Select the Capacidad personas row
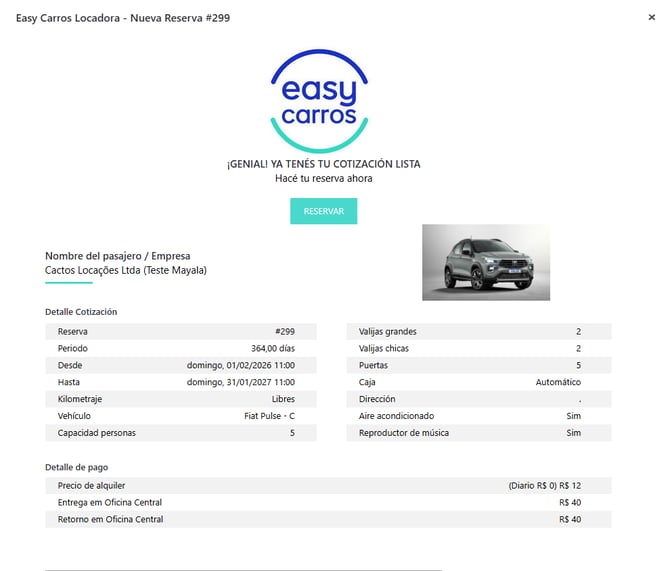Image resolution: width=670 pixels, height=571 pixels. coord(180,433)
